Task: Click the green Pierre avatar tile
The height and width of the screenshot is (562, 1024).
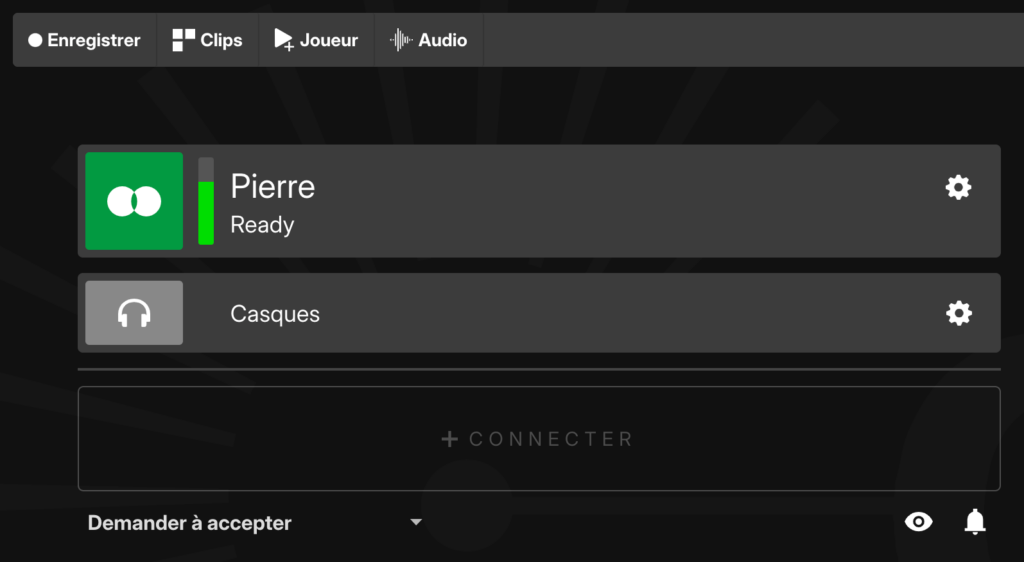Action: [134, 201]
